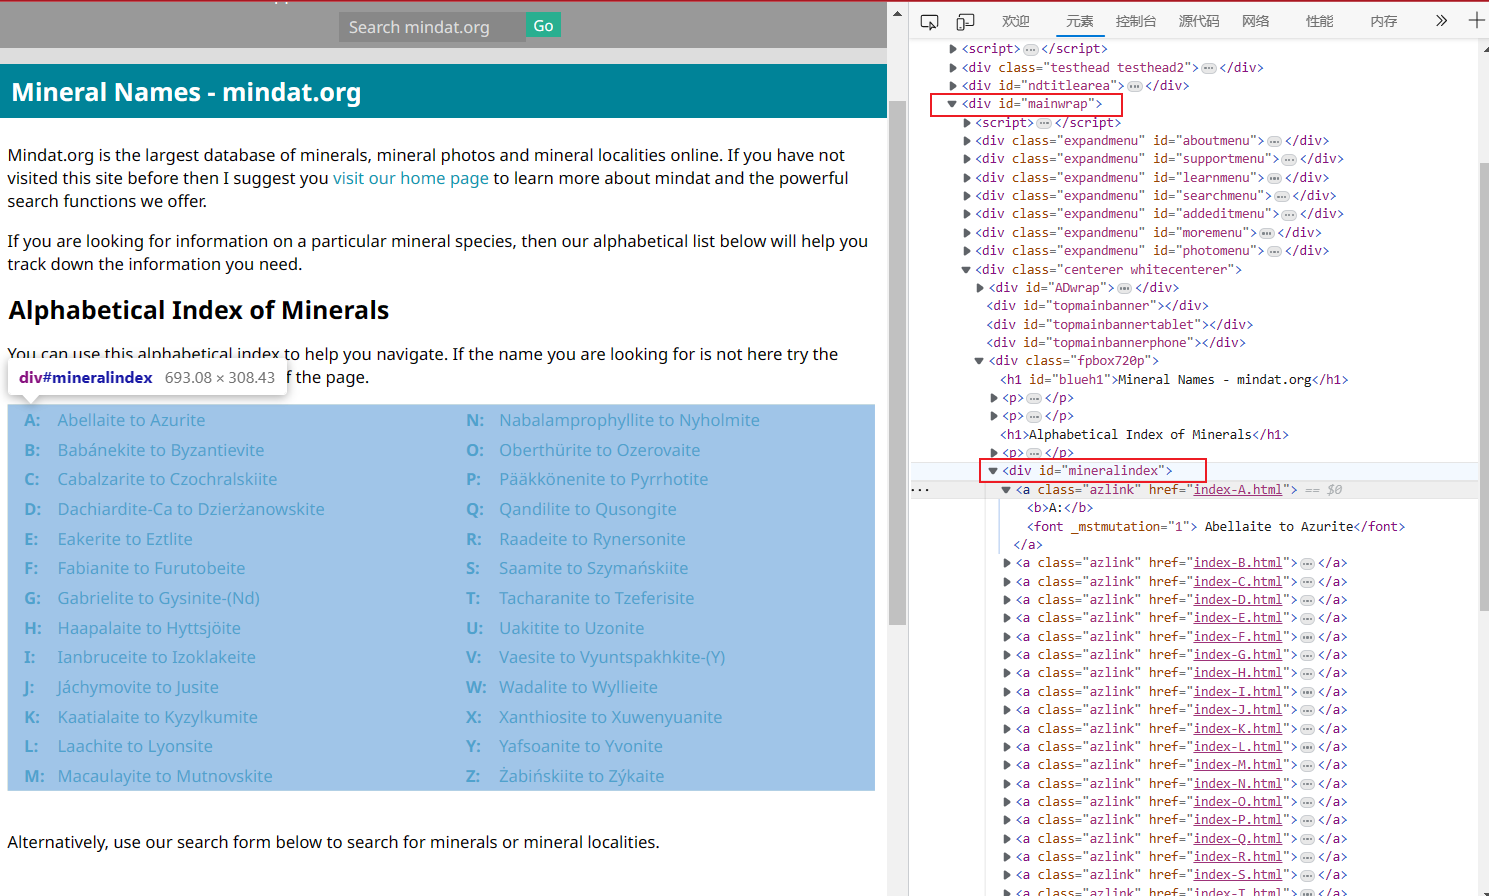Open the 内存 tab
Viewport: 1489px width, 896px height.
click(x=1384, y=21)
